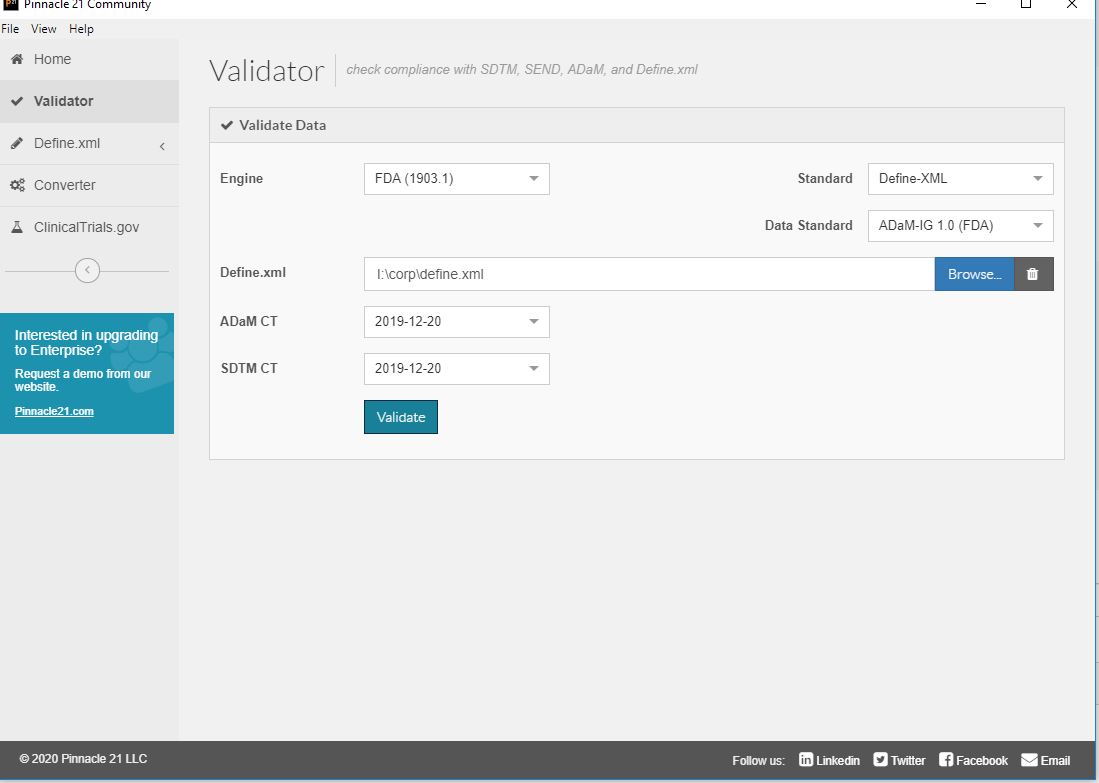This screenshot has height=783, width=1099.
Task: Click the Facebook text in the footer
Action: [x=982, y=761]
